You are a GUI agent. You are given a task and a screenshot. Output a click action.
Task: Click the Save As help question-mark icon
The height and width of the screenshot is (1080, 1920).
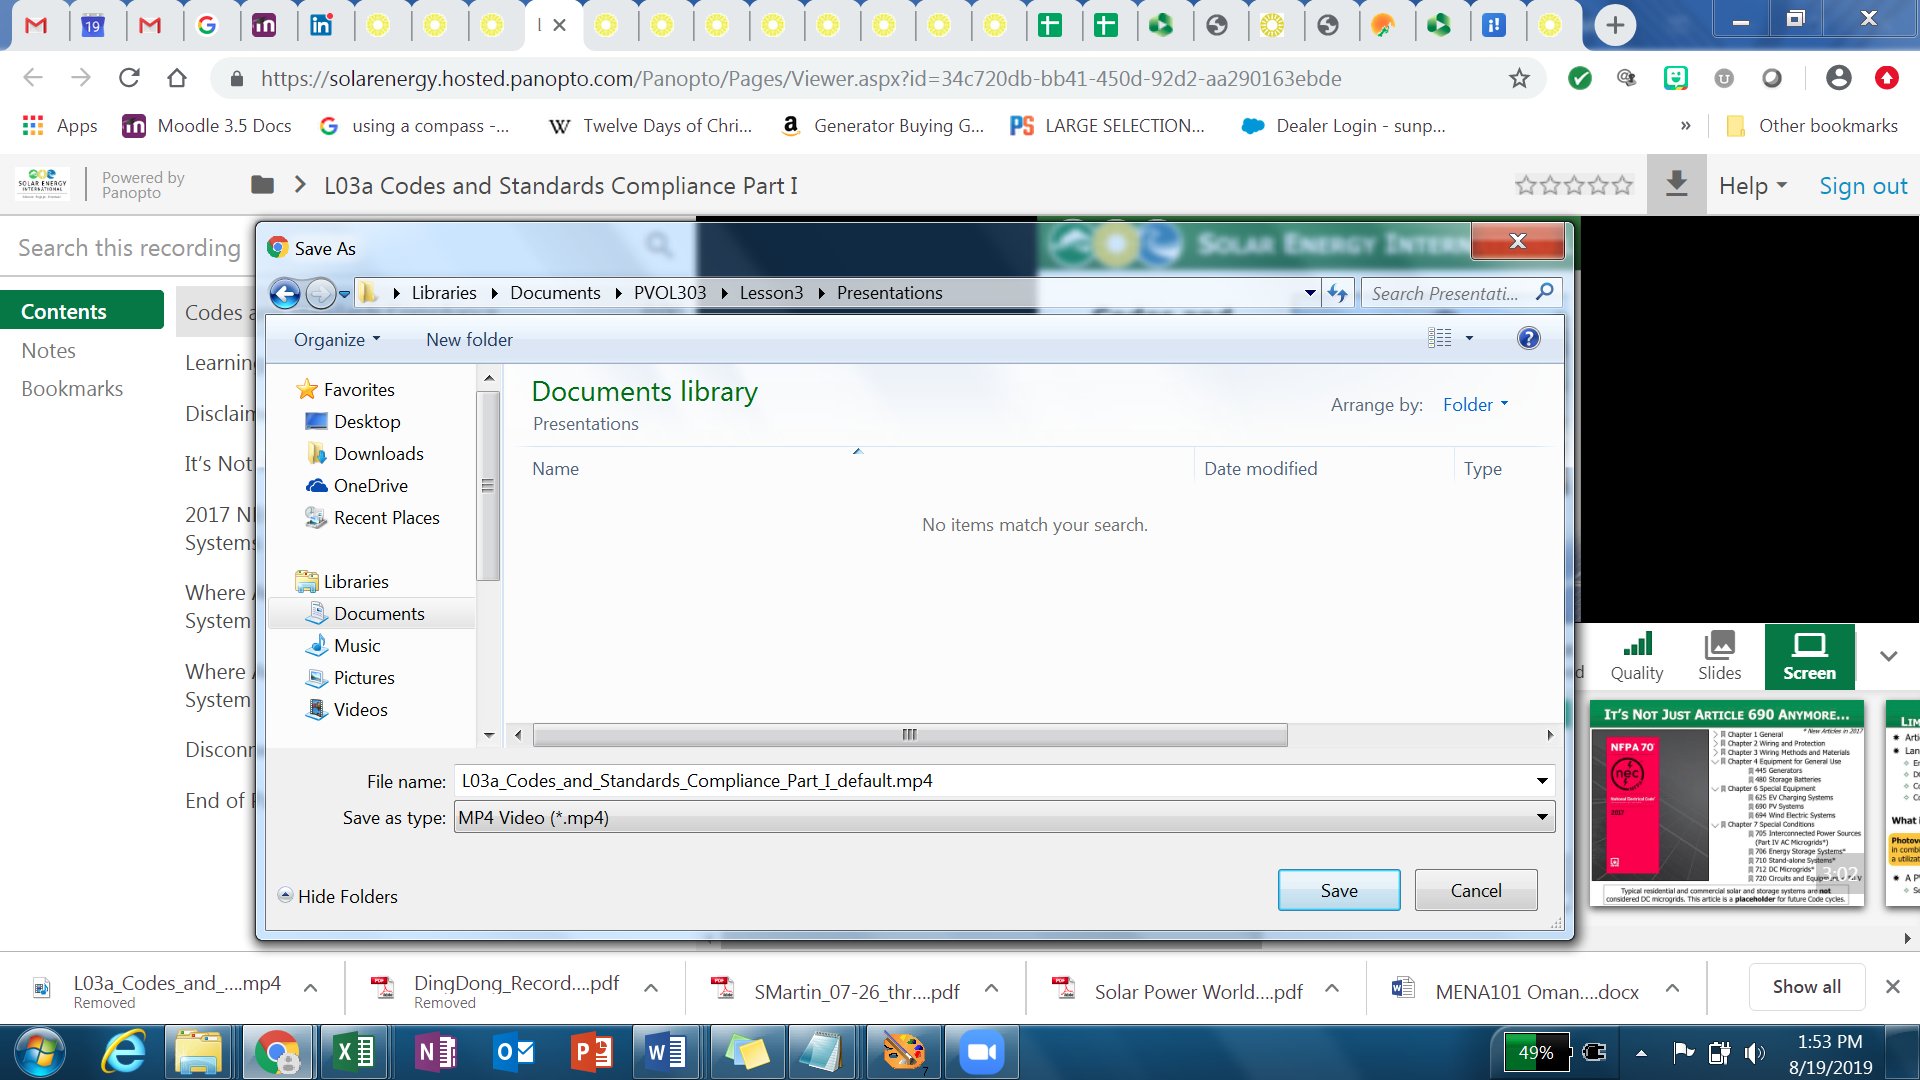[x=1528, y=339]
